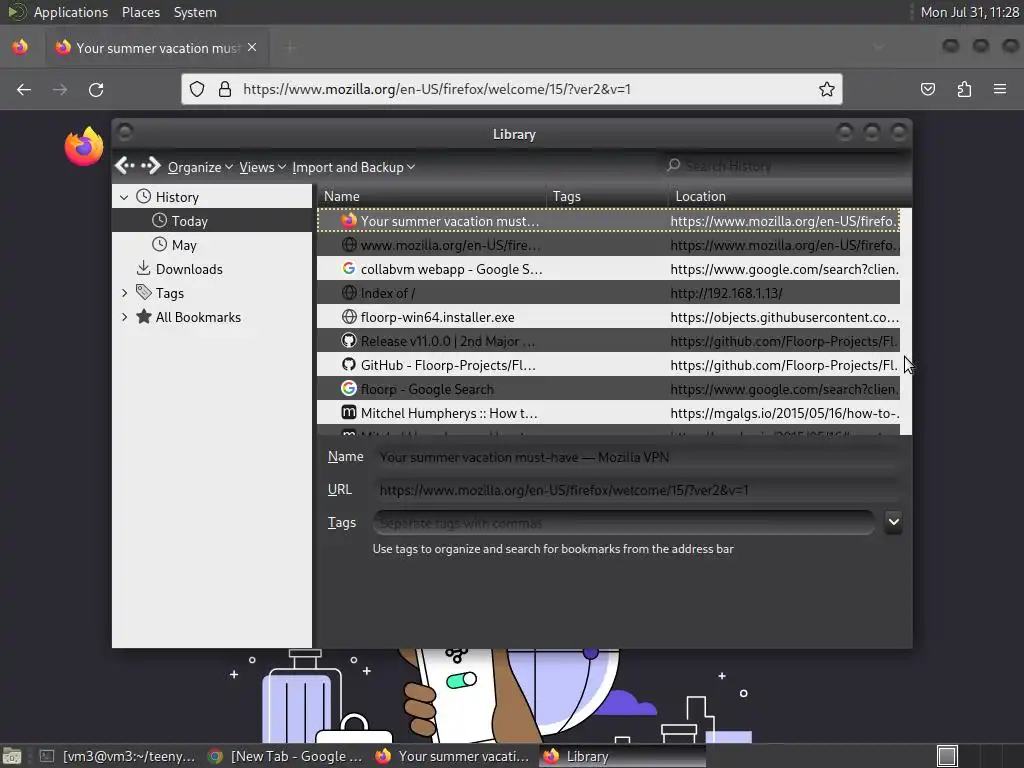Screen dimensions: 1024x768
Task: Open the Firefox hamburger application menu
Action: pyautogui.click(x=1000, y=89)
